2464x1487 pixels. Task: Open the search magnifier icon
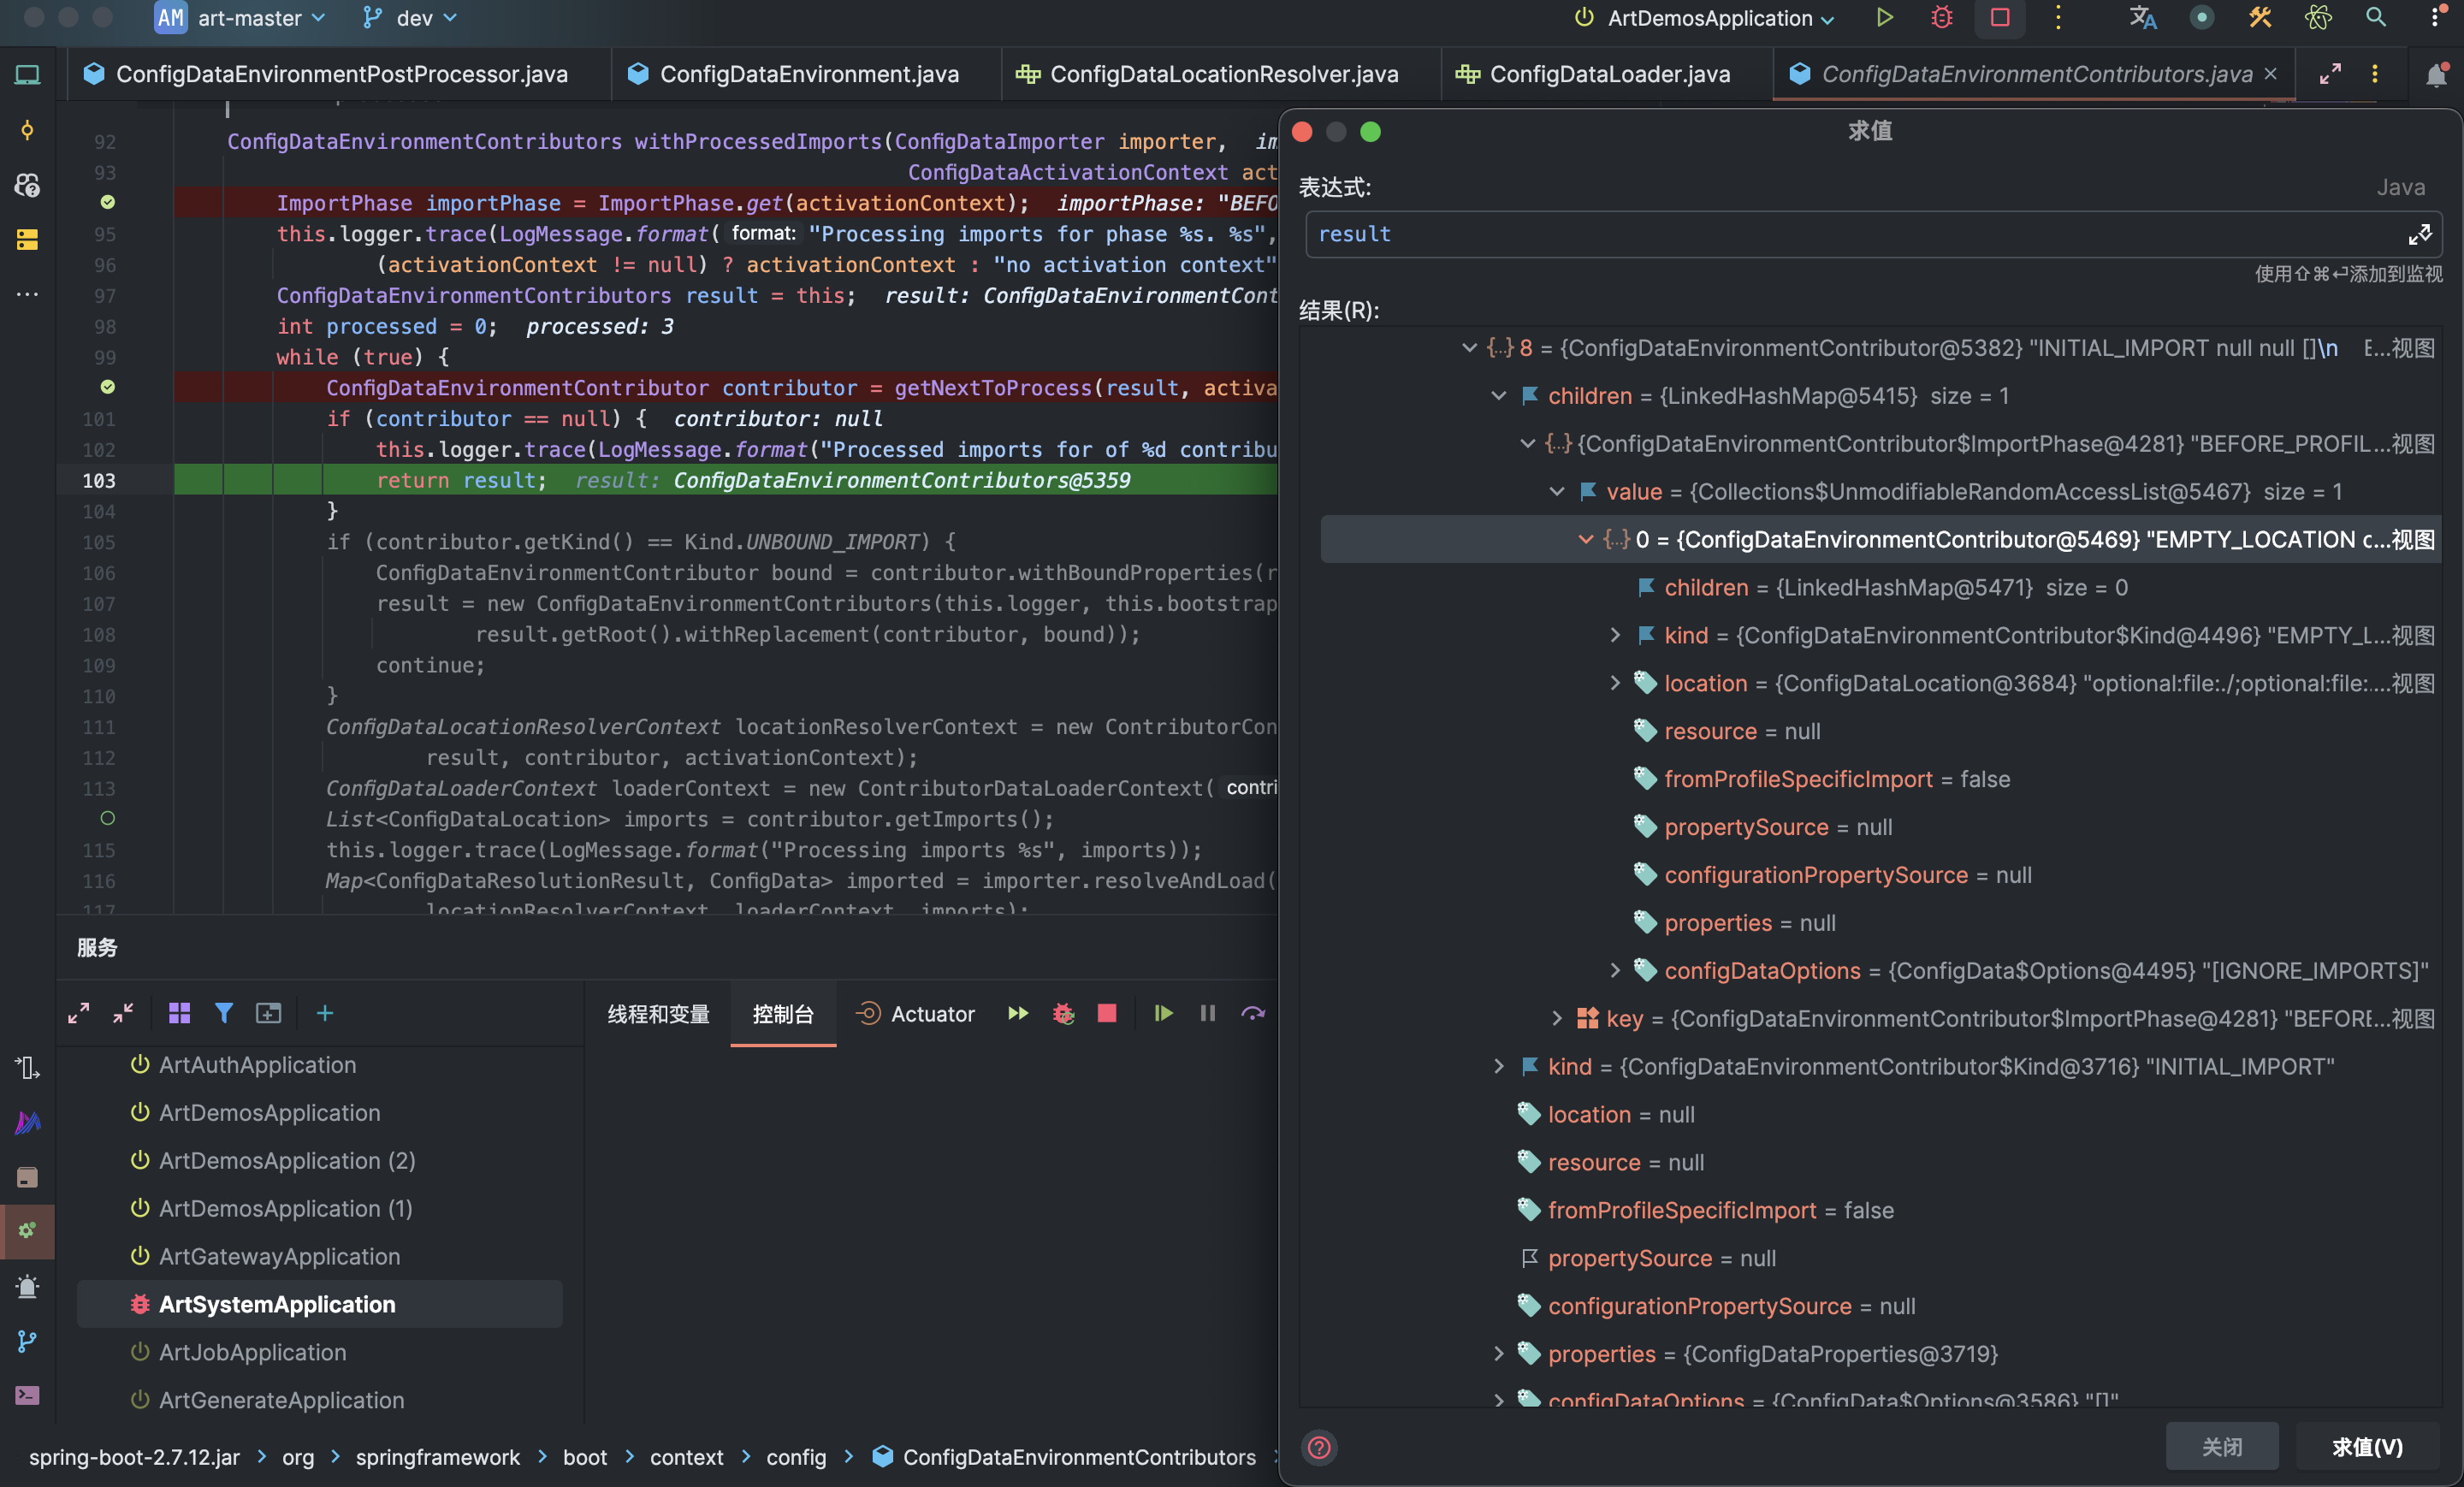(2375, 18)
